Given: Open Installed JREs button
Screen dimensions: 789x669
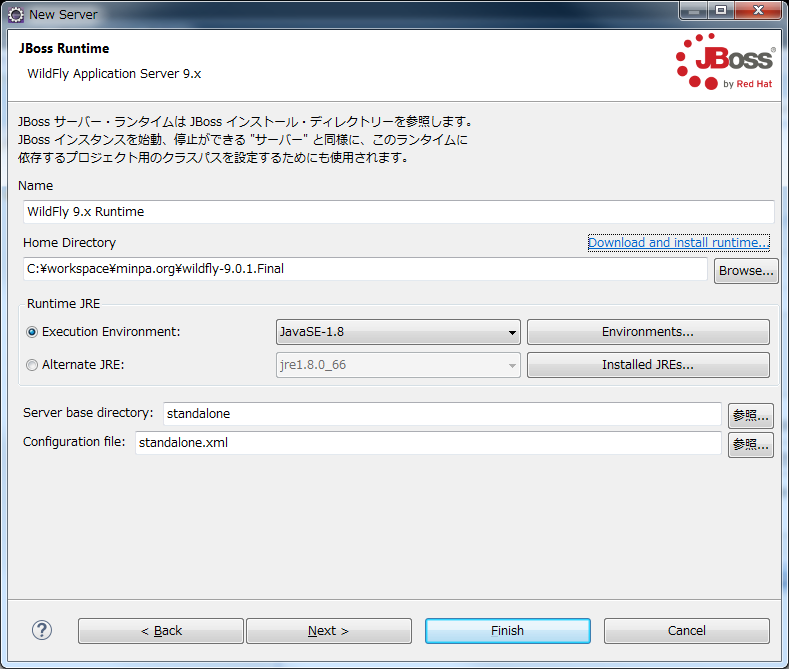Looking at the screenshot, I should pyautogui.click(x=647, y=365).
